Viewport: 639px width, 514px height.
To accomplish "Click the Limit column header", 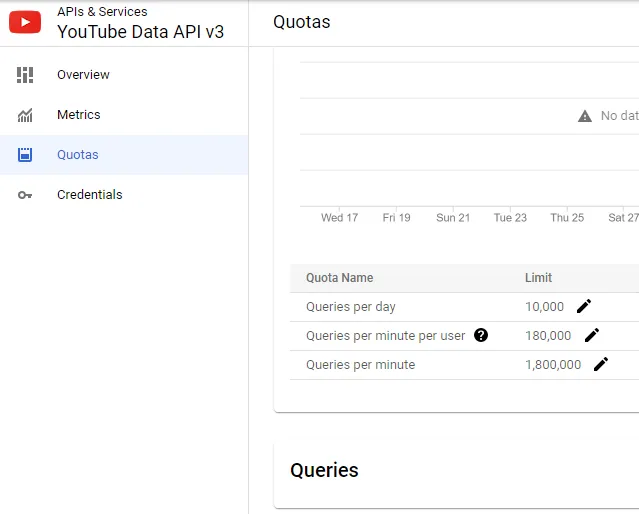I will 538,278.
